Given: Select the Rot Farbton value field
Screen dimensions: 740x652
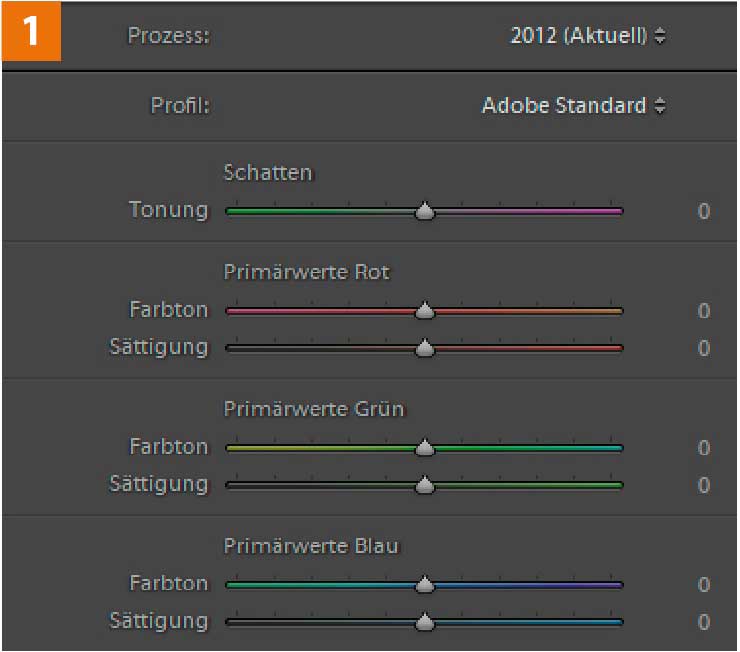Looking at the screenshot, I should click(704, 311).
